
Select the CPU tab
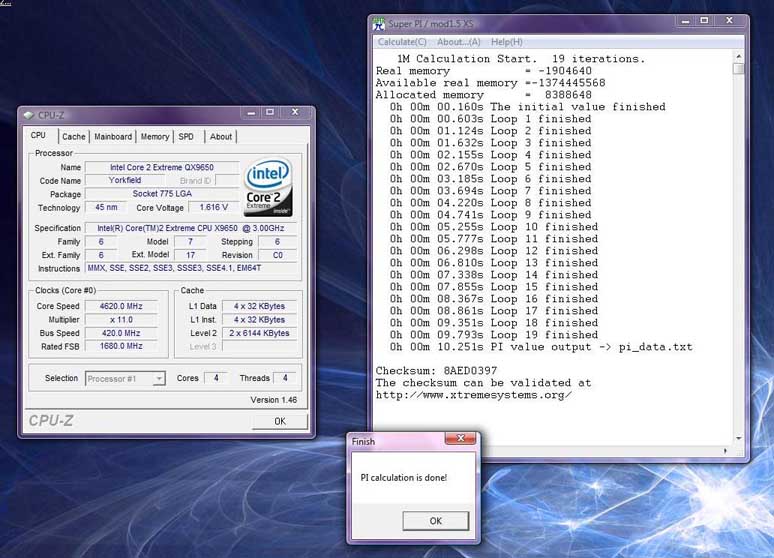[x=38, y=135]
